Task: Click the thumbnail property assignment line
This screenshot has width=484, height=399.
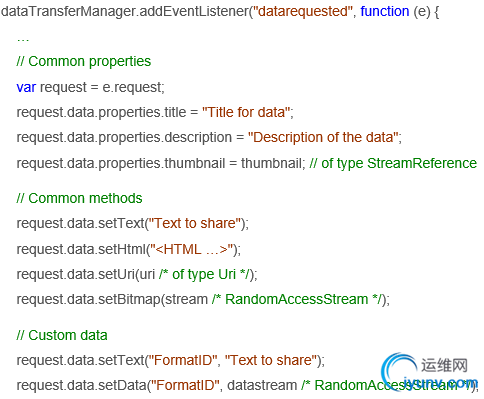Action: point(247,163)
